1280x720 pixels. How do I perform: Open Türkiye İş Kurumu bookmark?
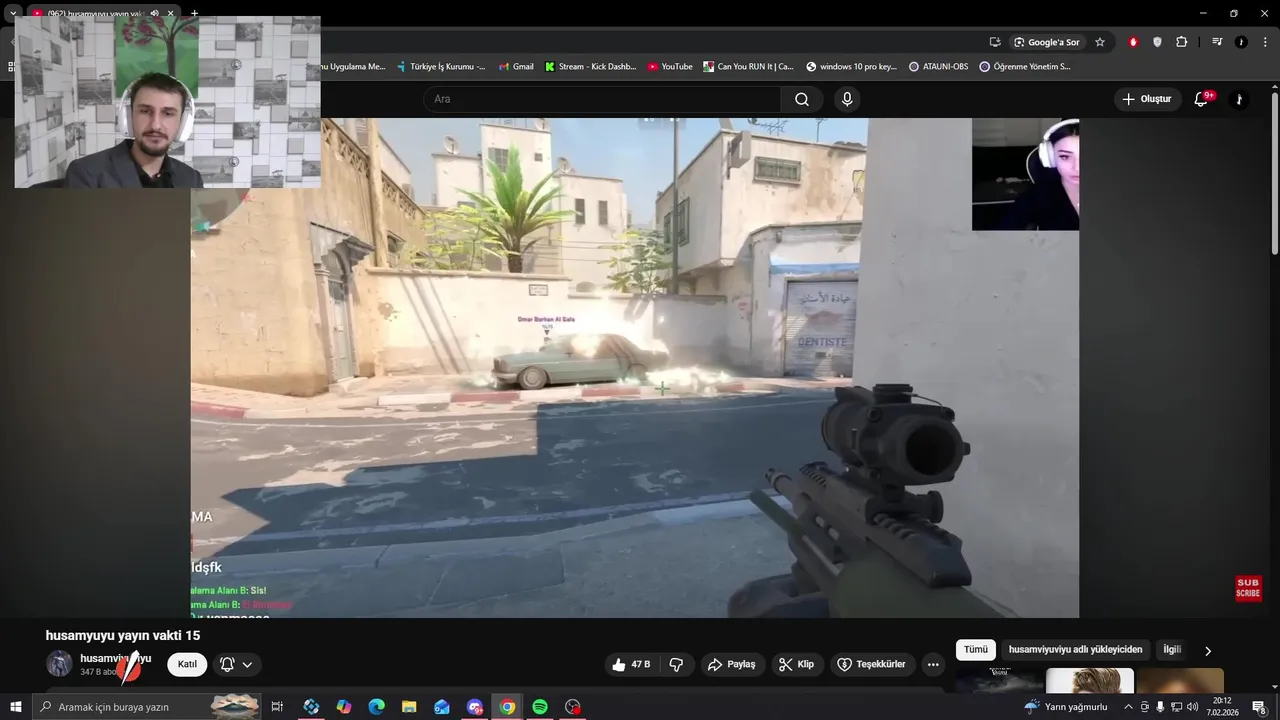point(441,67)
